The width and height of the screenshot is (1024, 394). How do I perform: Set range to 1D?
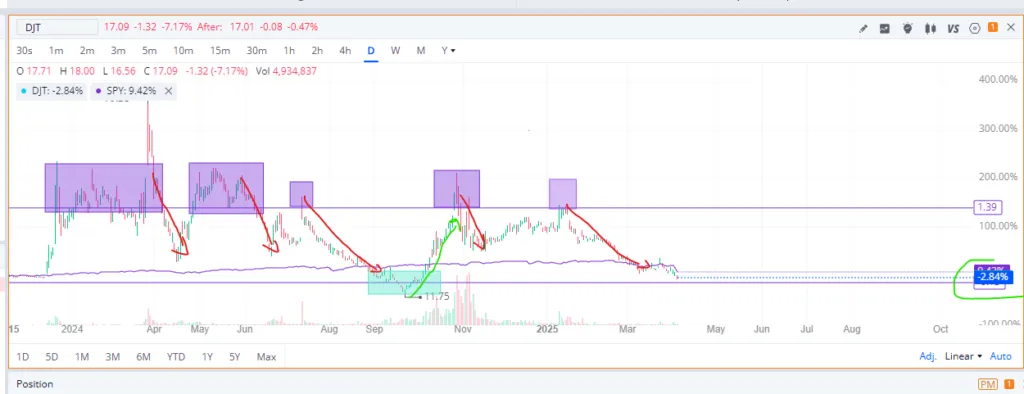click(22, 357)
